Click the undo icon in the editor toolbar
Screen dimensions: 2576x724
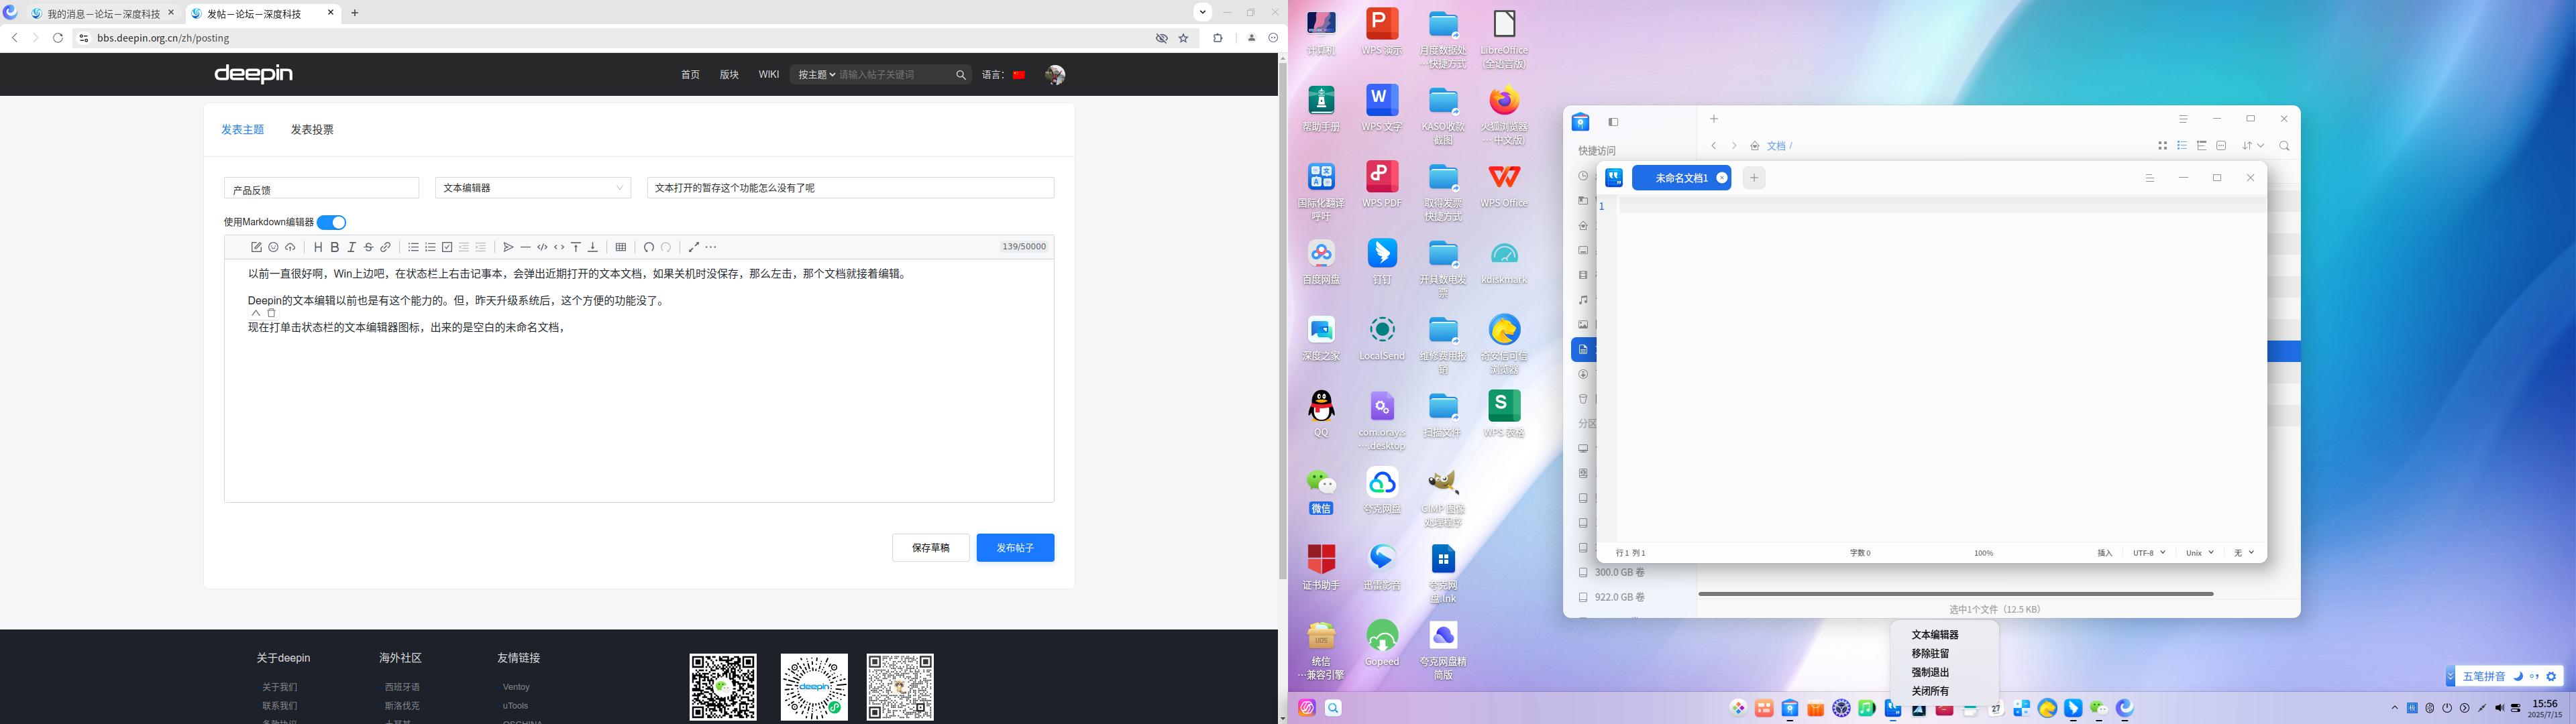click(x=649, y=247)
